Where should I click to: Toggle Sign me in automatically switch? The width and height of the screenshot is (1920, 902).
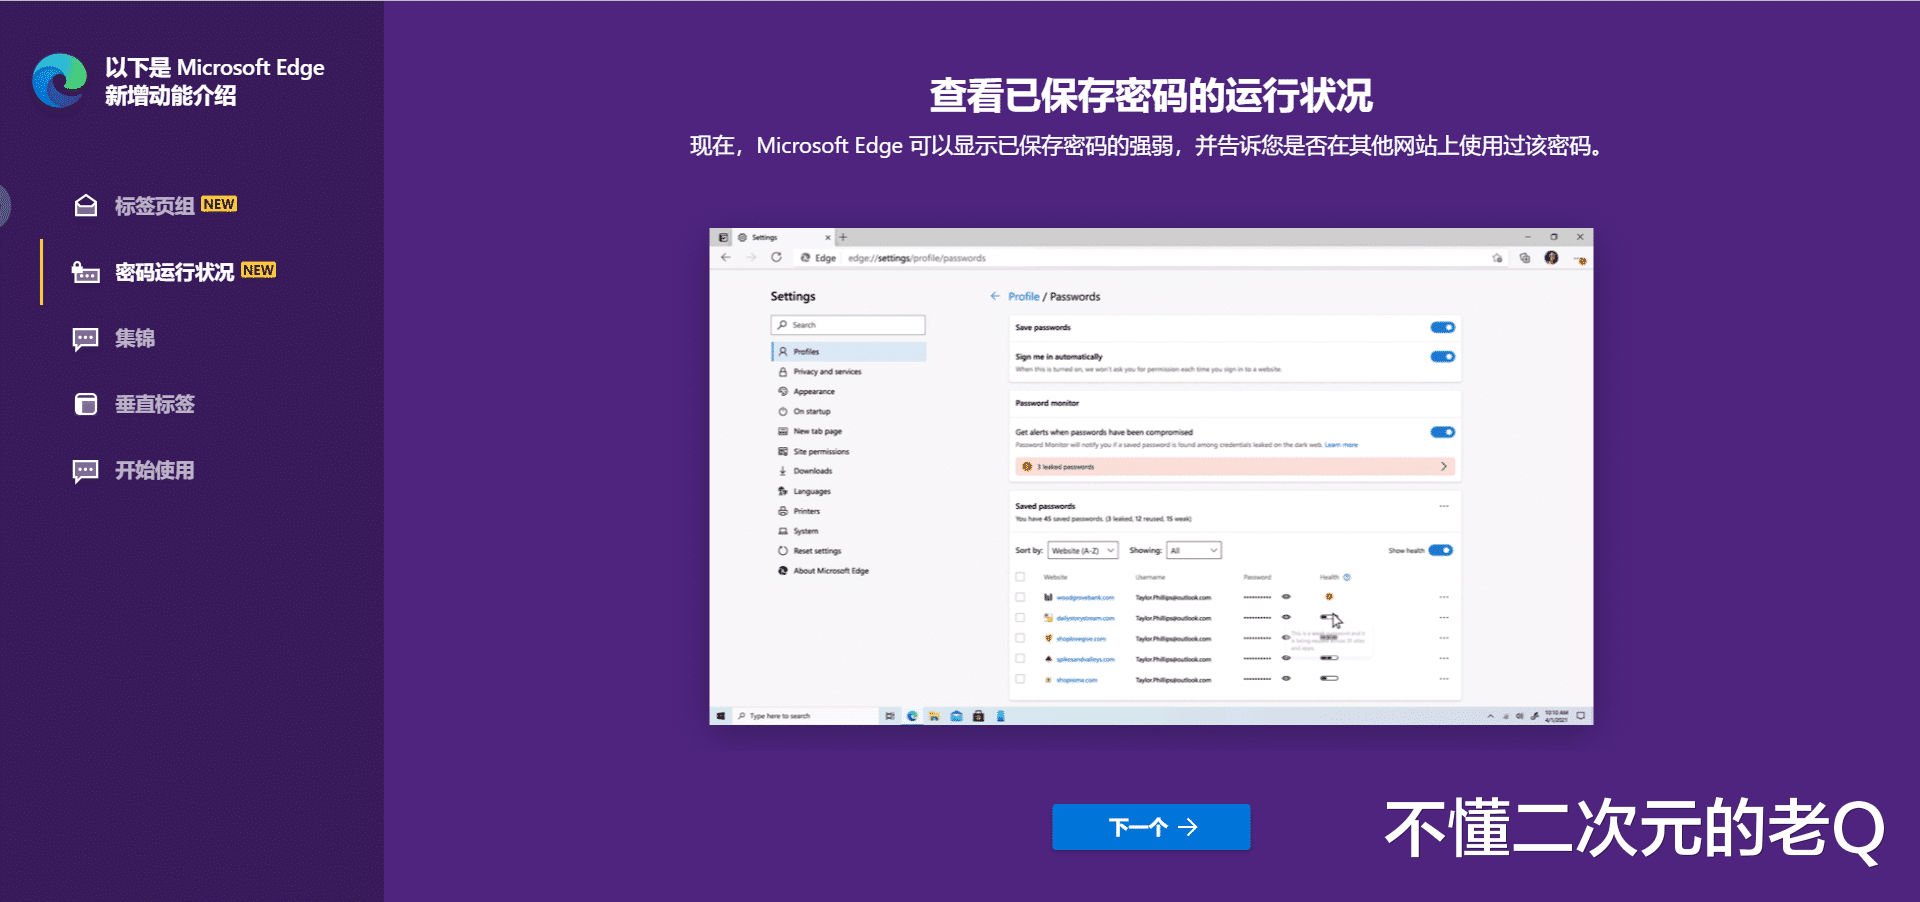tap(1442, 356)
